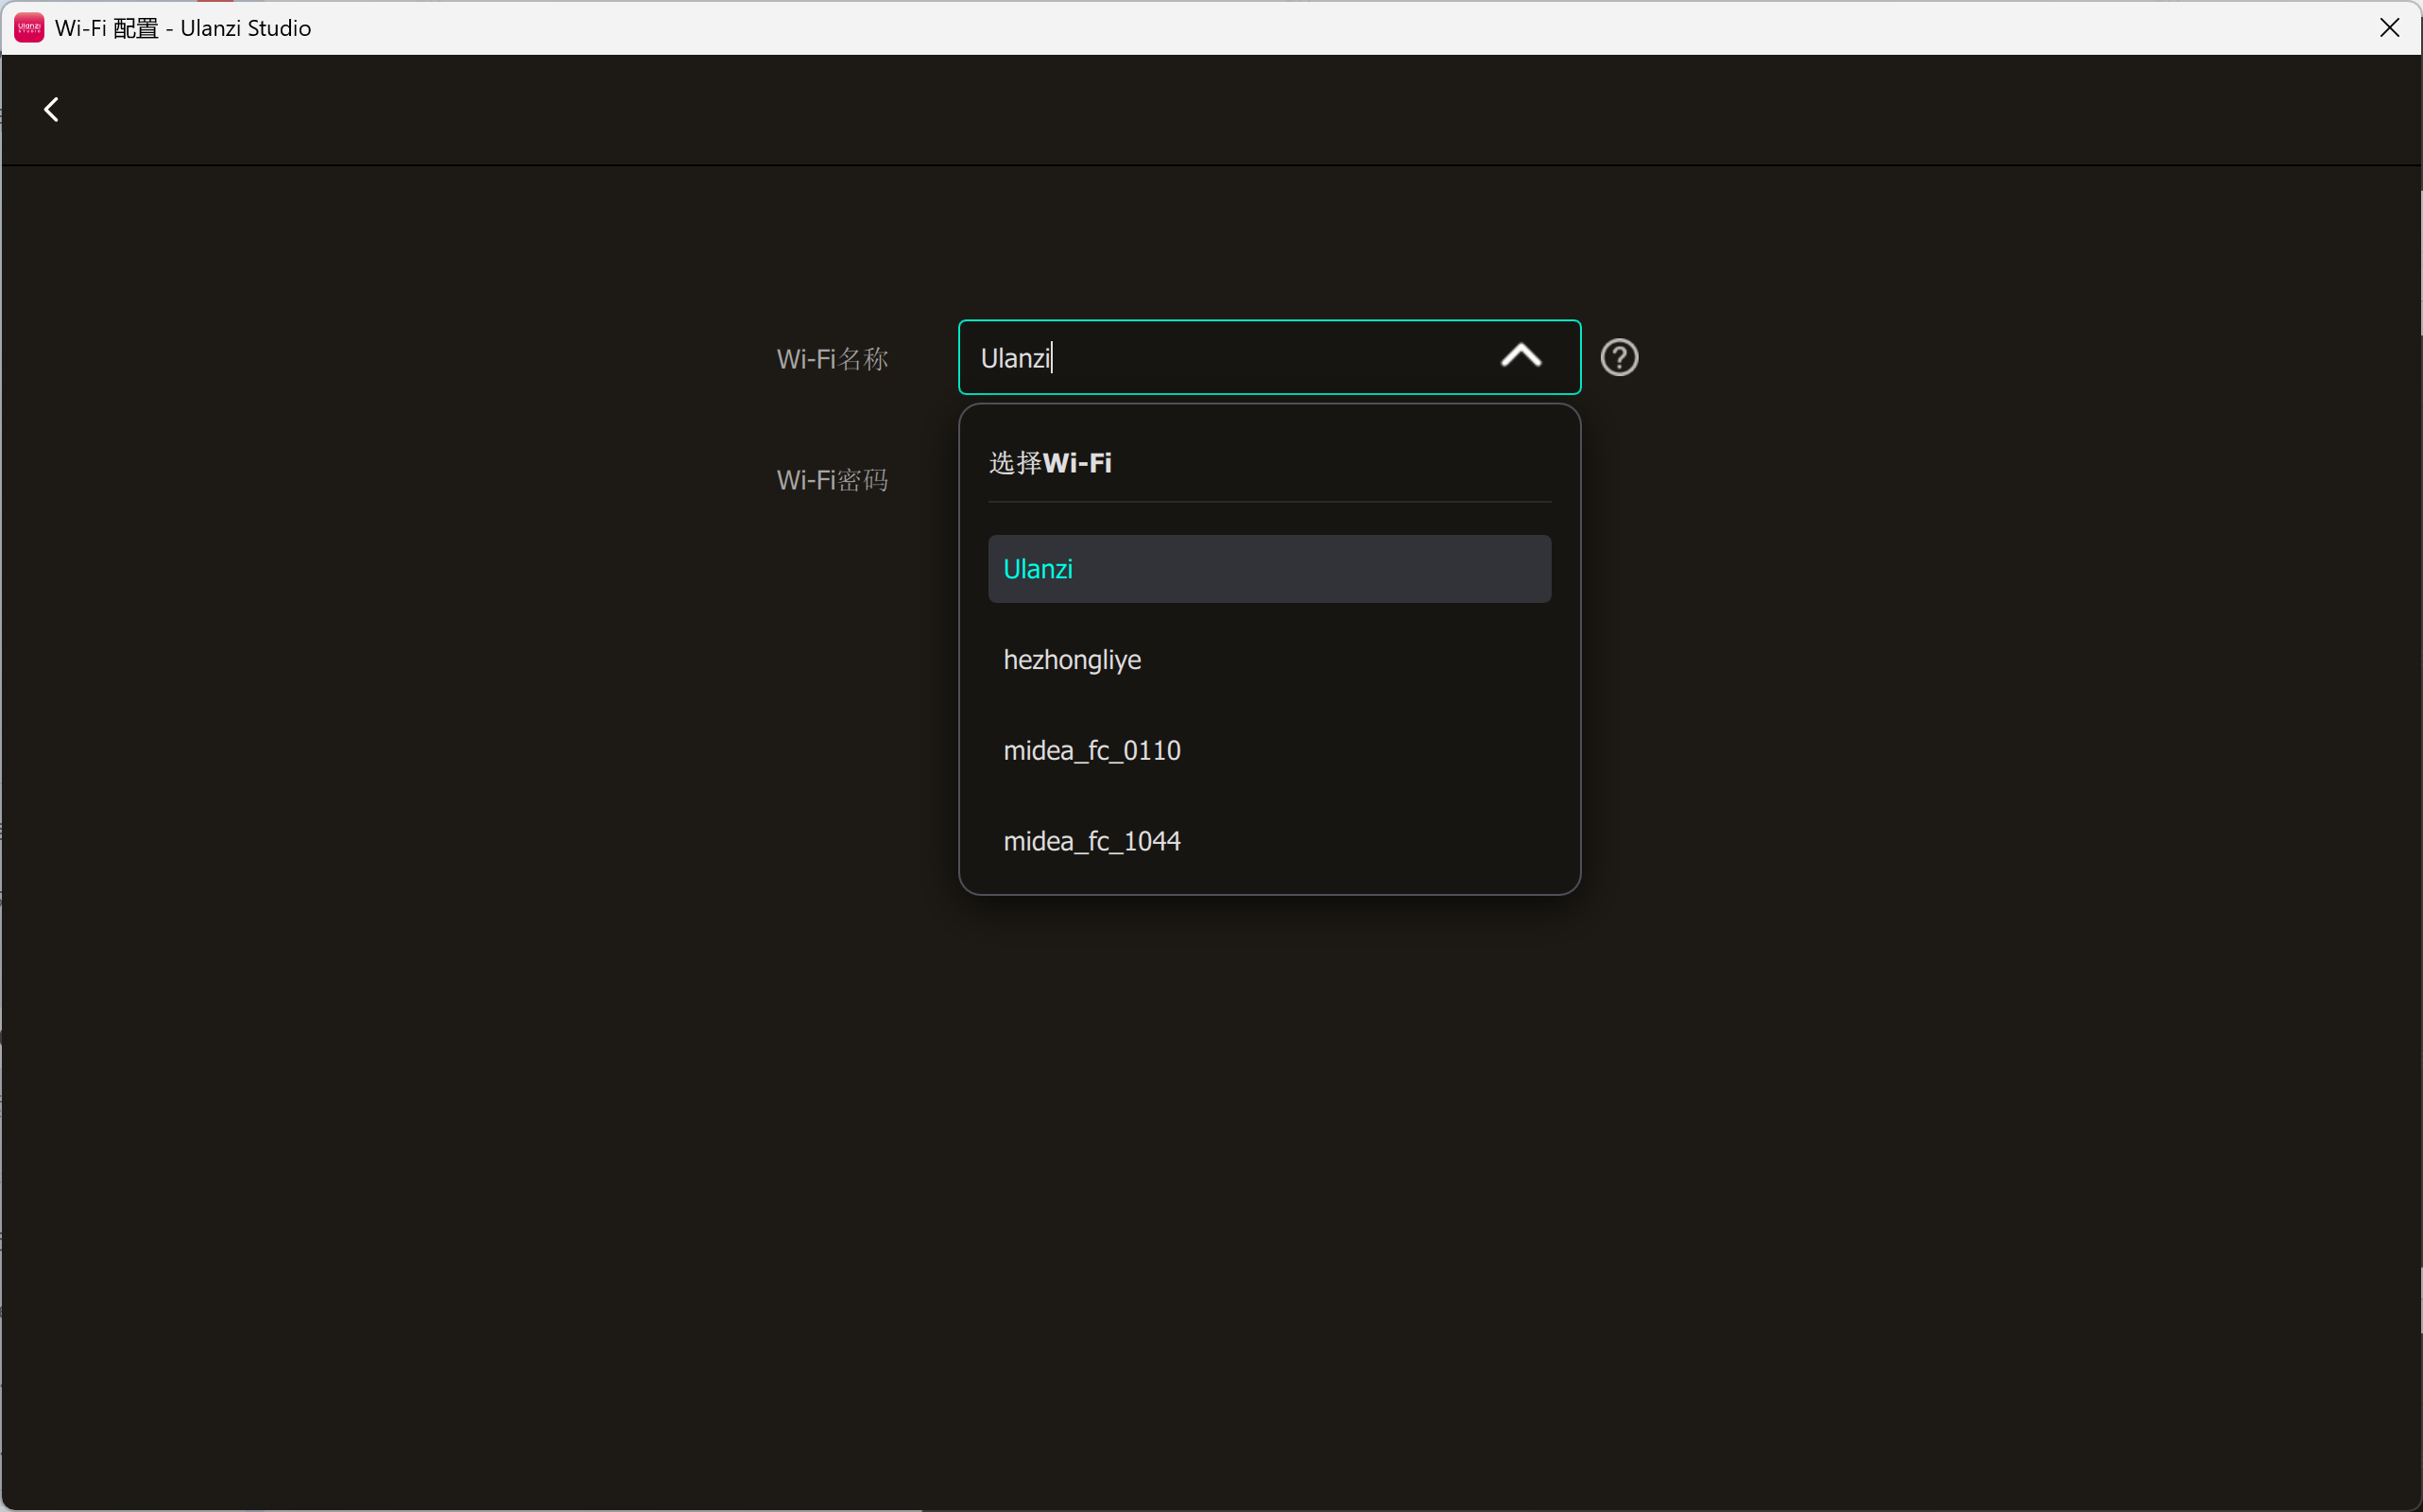Collapse the Wi-Fi list with the chevron
Screen dimensions: 2423x1512
tap(1521, 356)
